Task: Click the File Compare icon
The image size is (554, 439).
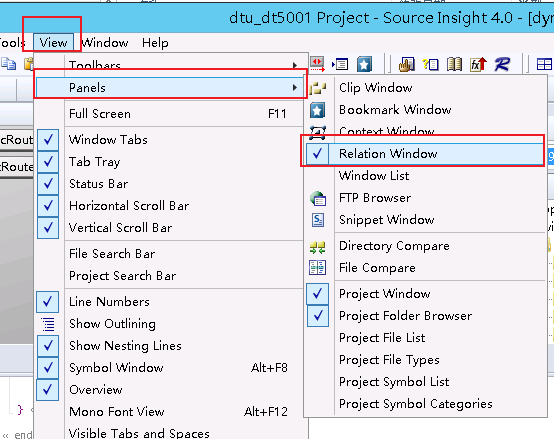Action: [317, 267]
